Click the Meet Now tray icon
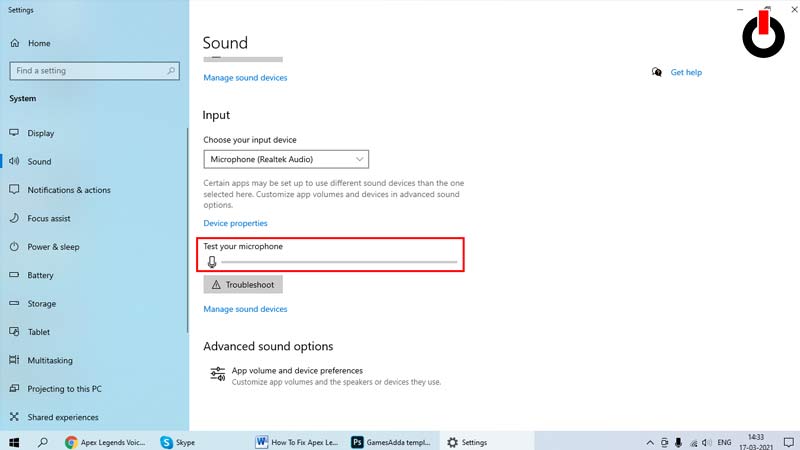 pyautogui.click(x=664, y=443)
